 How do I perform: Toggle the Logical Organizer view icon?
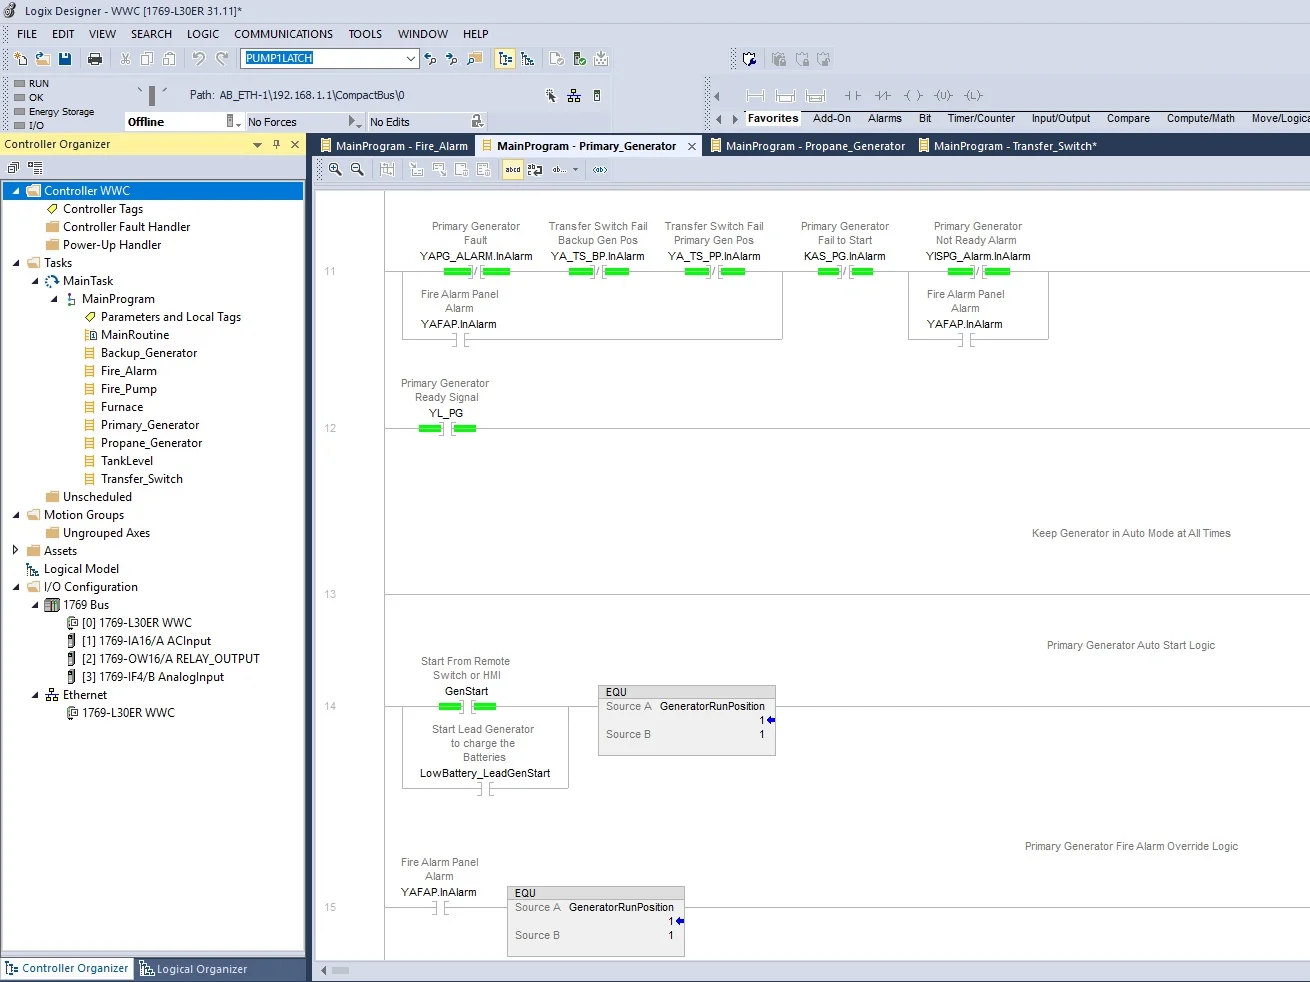pyautogui.click(x=528, y=59)
